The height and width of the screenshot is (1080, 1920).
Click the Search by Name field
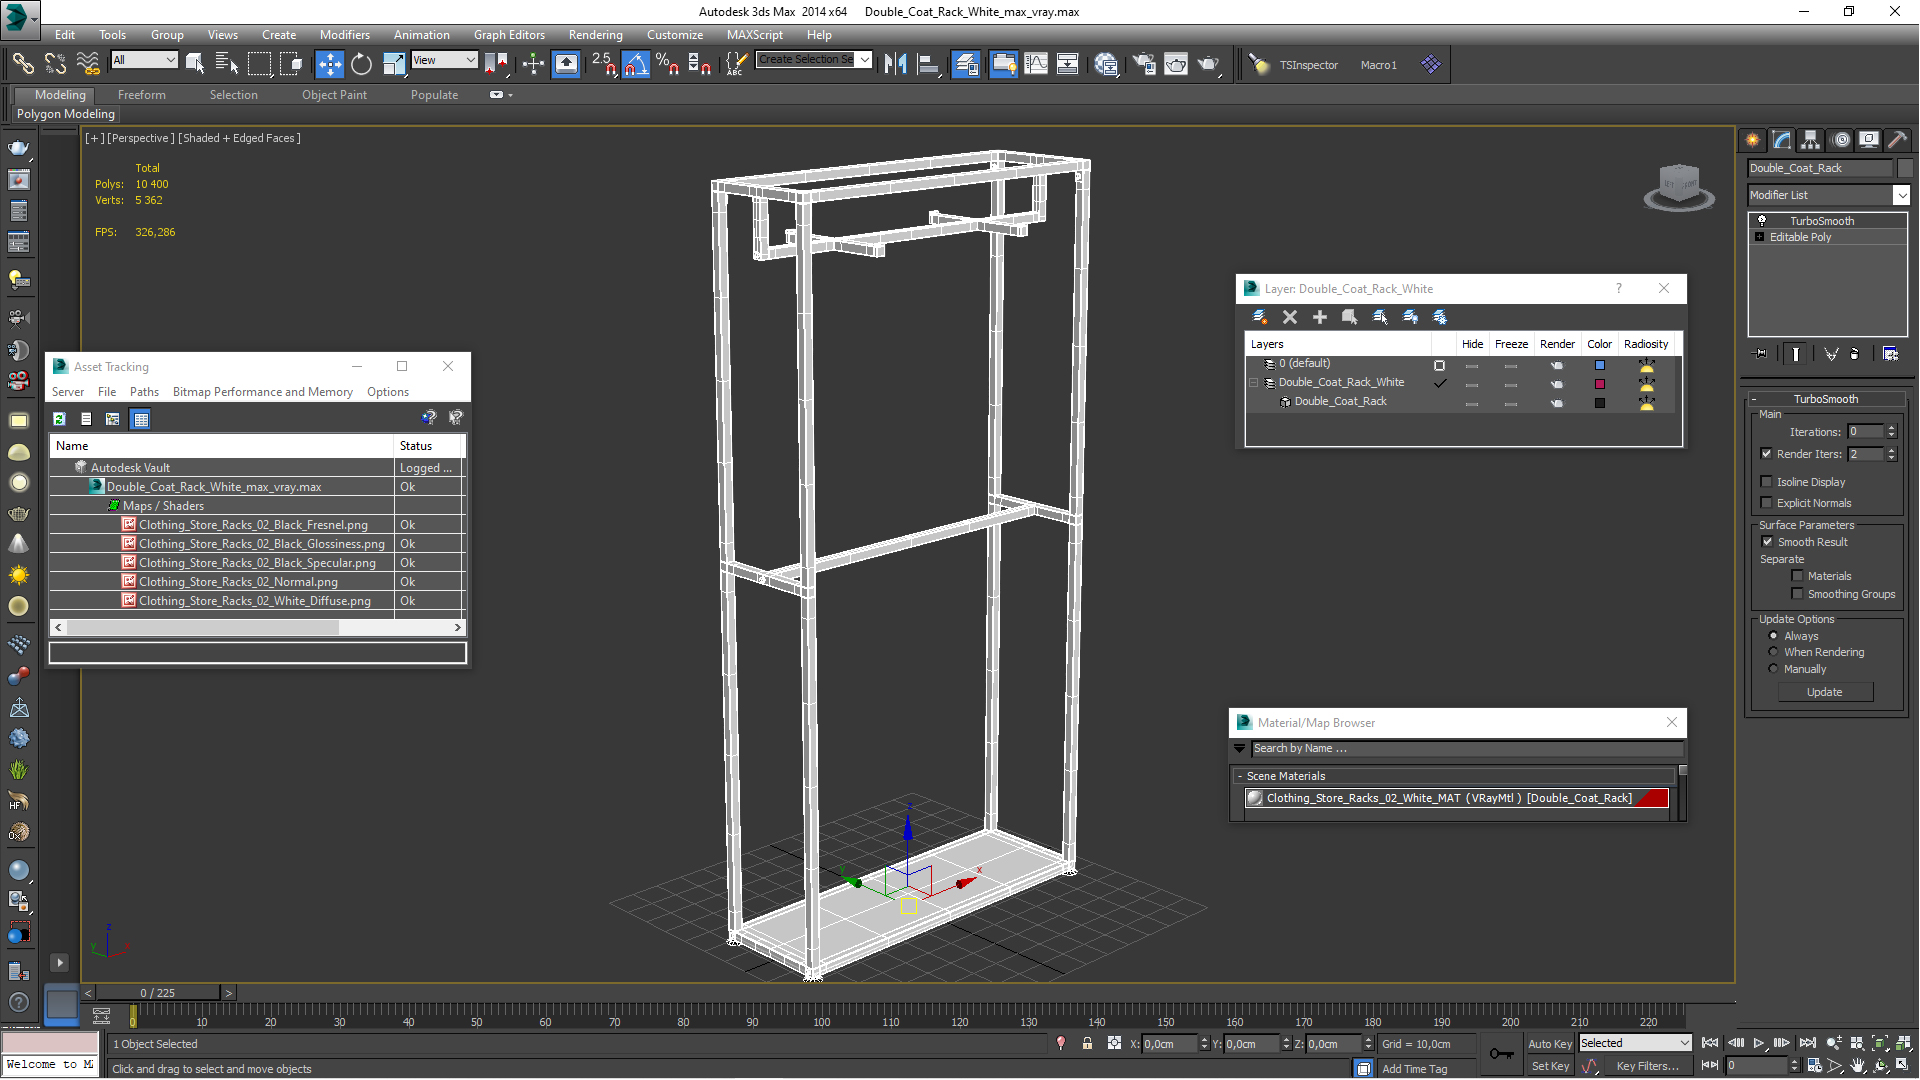[1467, 748]
